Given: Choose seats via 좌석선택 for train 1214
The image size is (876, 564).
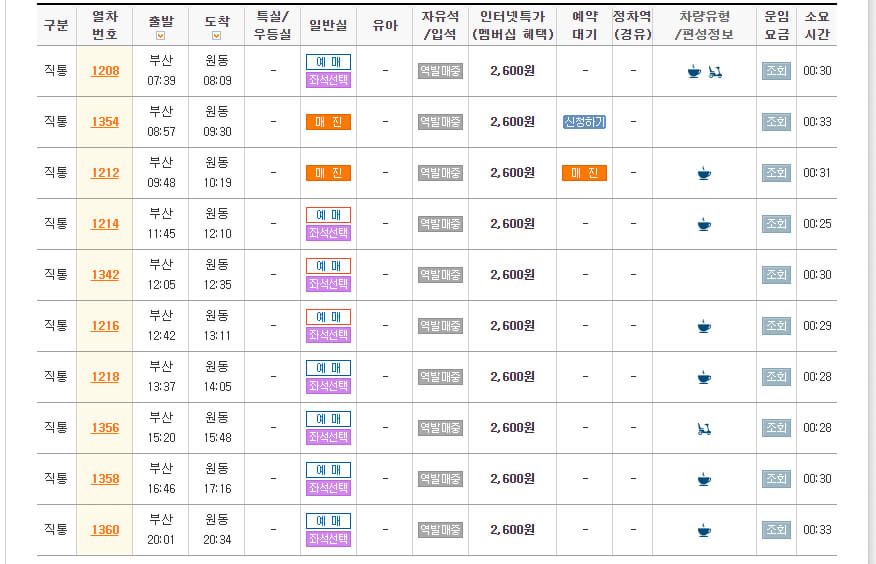Looking at the screenshot, I should pyautogui.click(x=328, y=233).
